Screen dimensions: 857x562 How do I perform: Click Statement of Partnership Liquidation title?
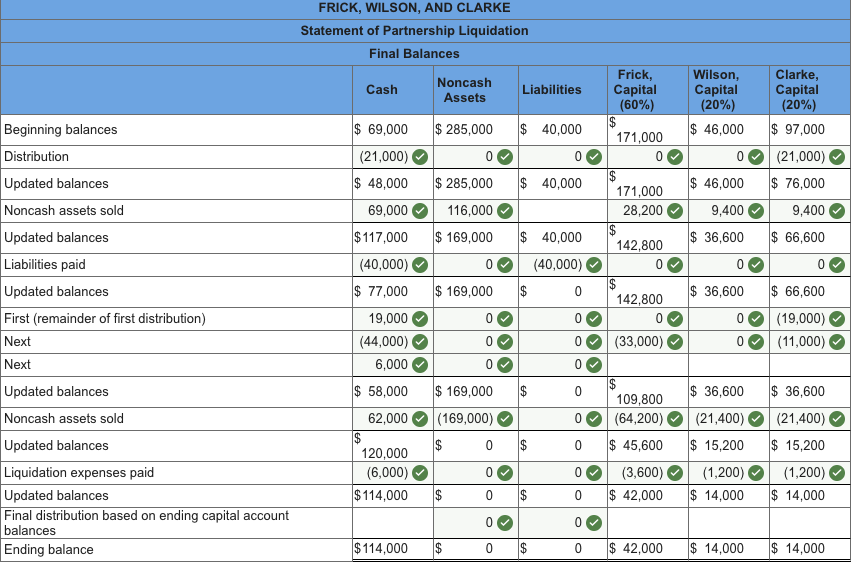point(414,31)
